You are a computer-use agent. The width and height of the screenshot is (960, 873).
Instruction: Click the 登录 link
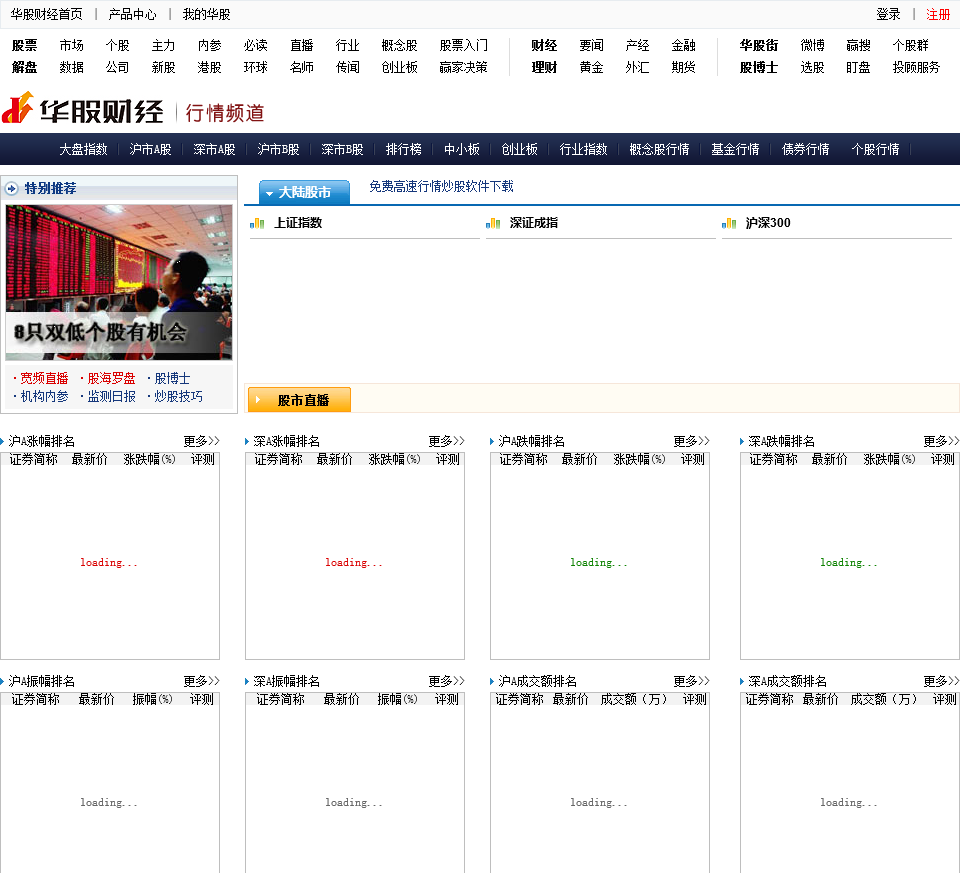tap(888, 14)
